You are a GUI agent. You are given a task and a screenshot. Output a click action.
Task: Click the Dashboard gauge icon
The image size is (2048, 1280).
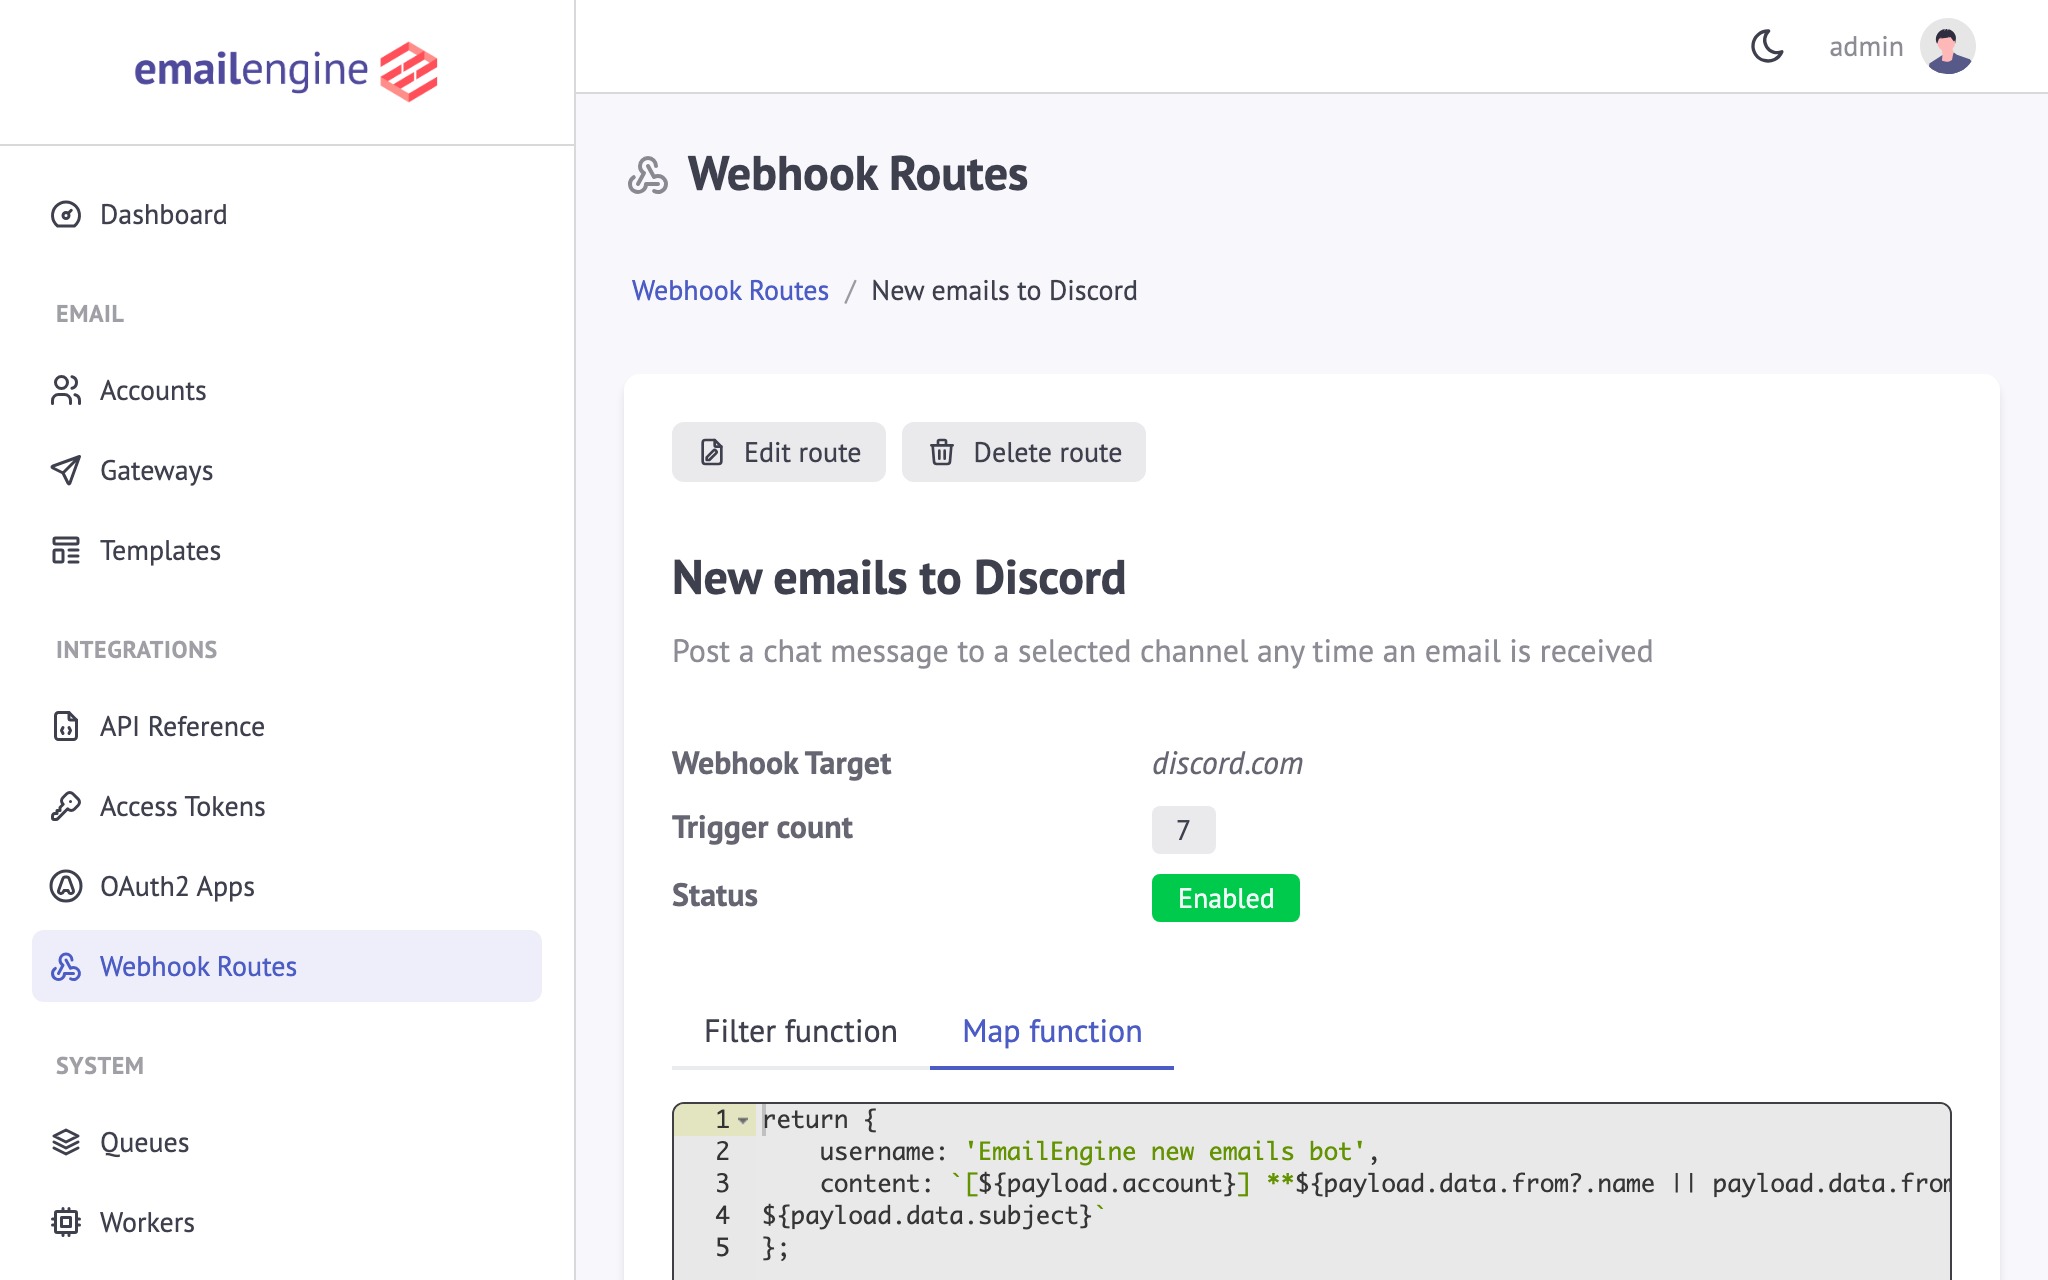(66, 214)
